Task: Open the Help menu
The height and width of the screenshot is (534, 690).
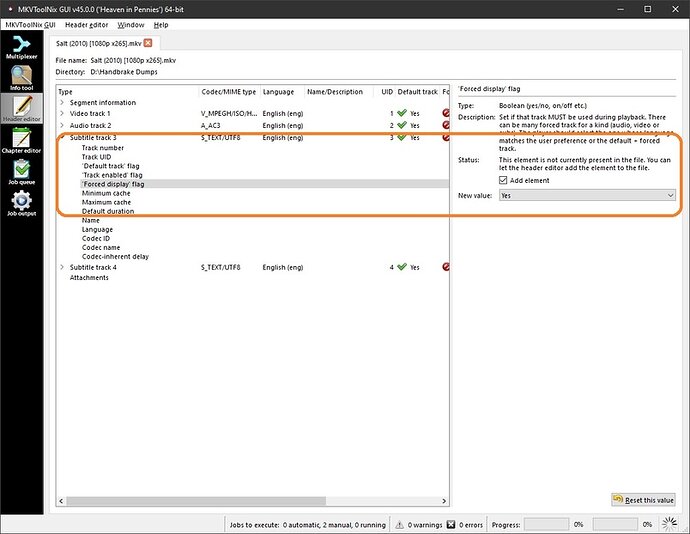Action: click(x=161, y=25)
